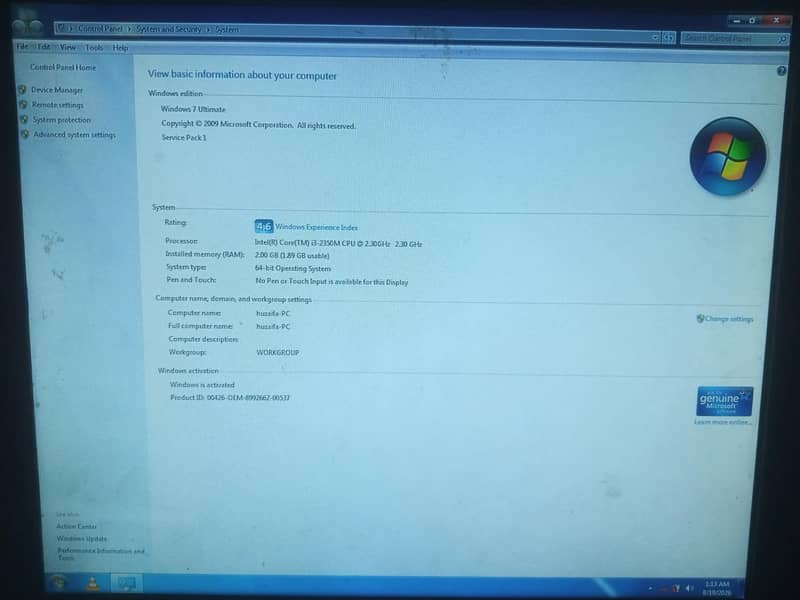Open VLC media player taskbar icon
The image size is (800, 600).
(93, 583)
